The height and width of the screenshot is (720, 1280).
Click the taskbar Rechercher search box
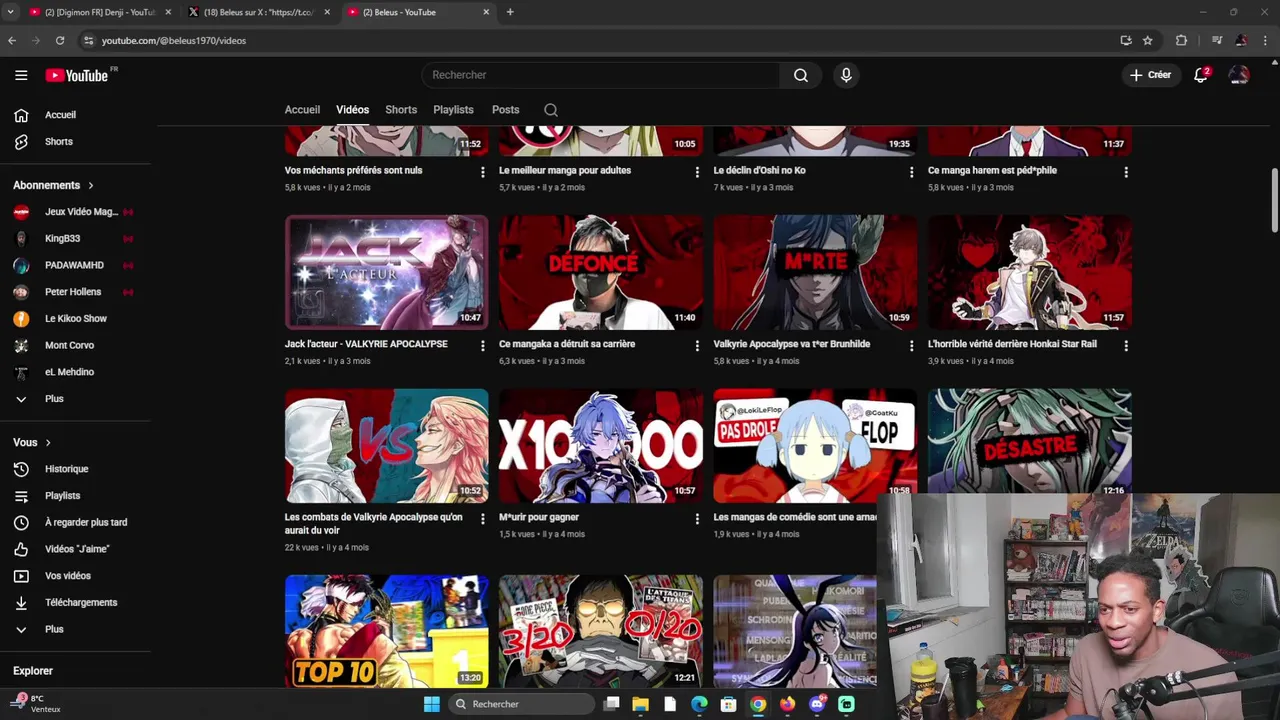click(519, 704)
